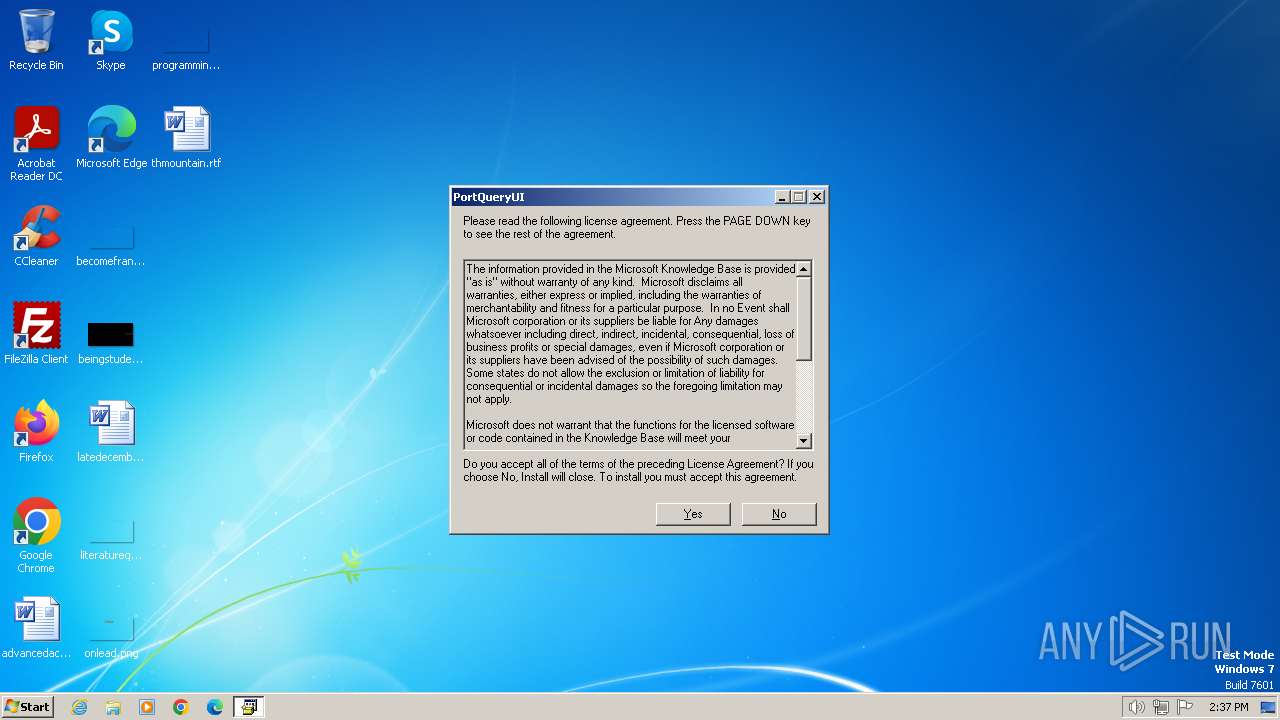Viewport: 1280px width, 720px height.
Task: Open the Recycle Bin desktop icon
Action: [x=36, y=41]
